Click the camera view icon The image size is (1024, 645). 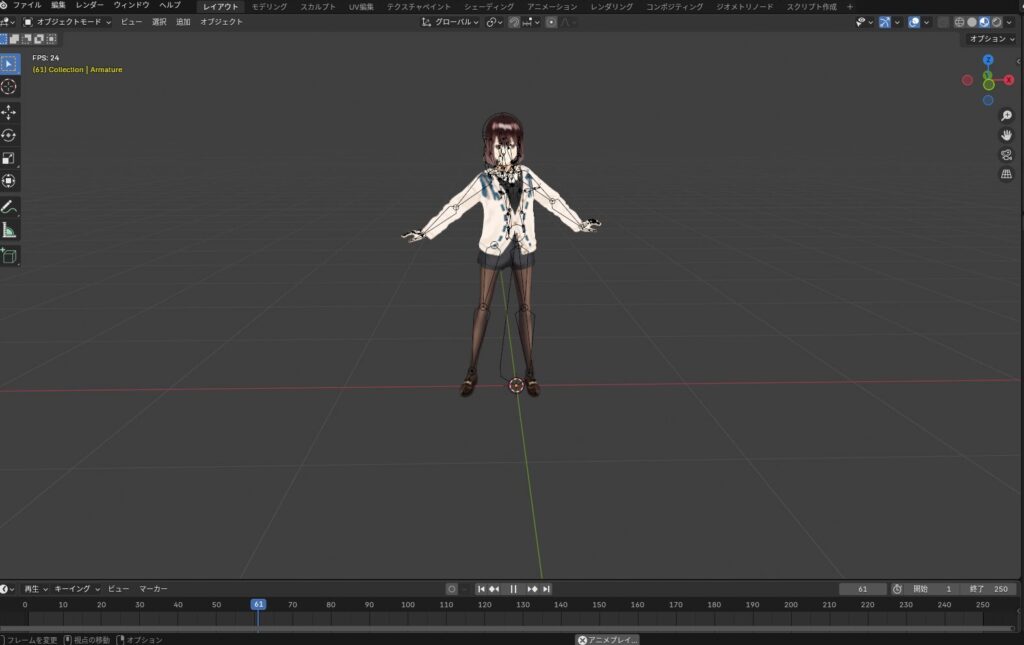point(1006,155)
